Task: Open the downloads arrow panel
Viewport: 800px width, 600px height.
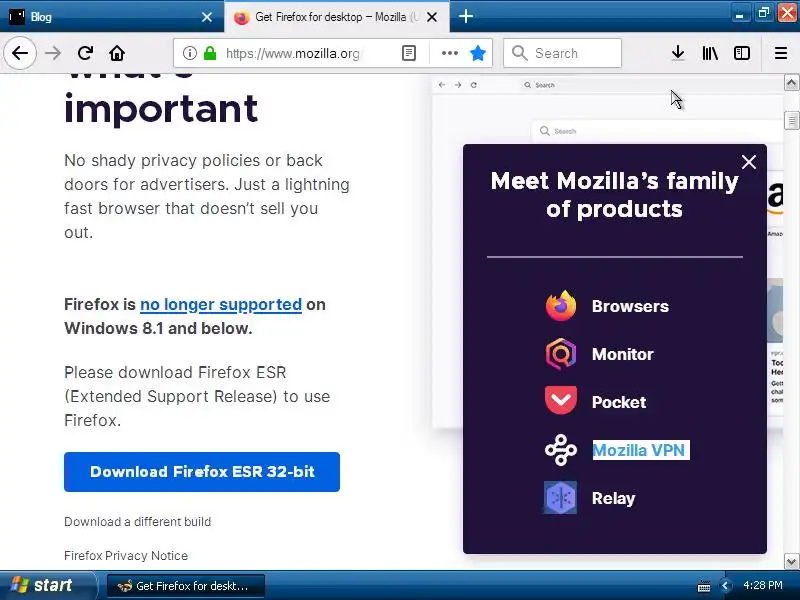Action: (x=678, y=53)
